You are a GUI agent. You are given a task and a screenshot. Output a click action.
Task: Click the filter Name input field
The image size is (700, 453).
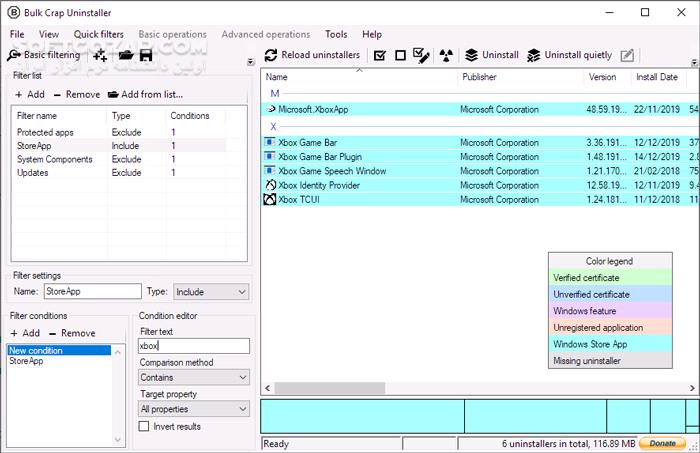pyautogui.click(x=93, y=291)
